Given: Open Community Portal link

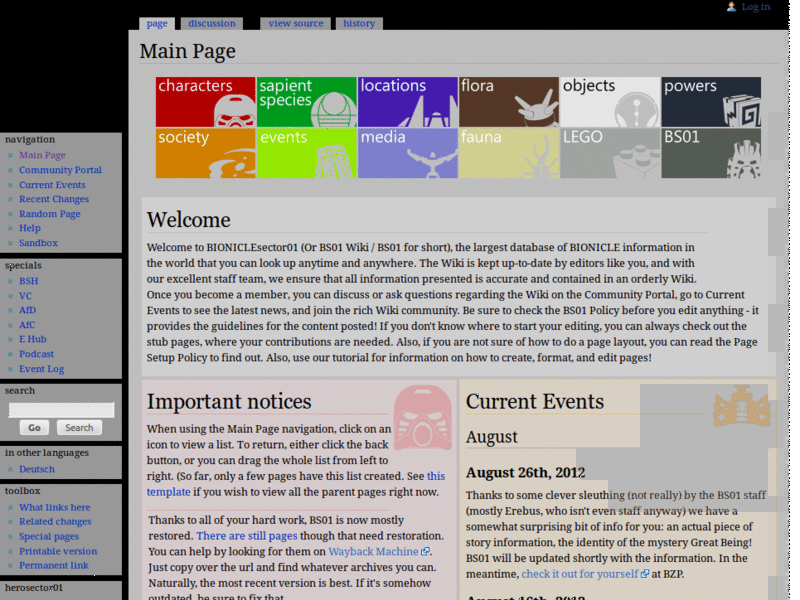Looking at the screenshot, I should (60, 170).
